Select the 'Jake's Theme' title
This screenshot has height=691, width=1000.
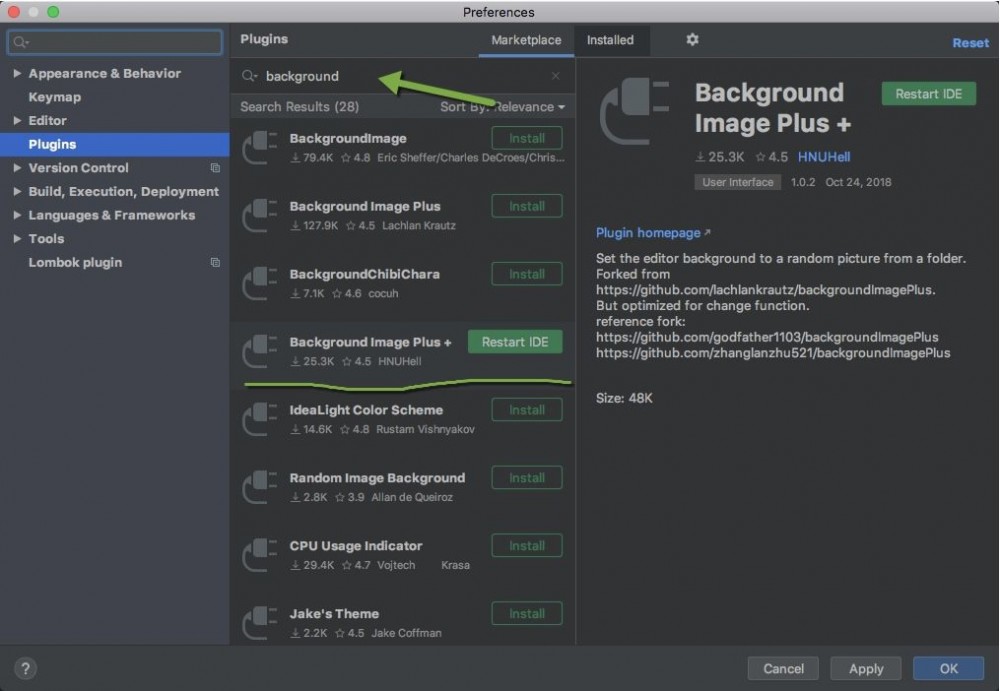[334, 614]
